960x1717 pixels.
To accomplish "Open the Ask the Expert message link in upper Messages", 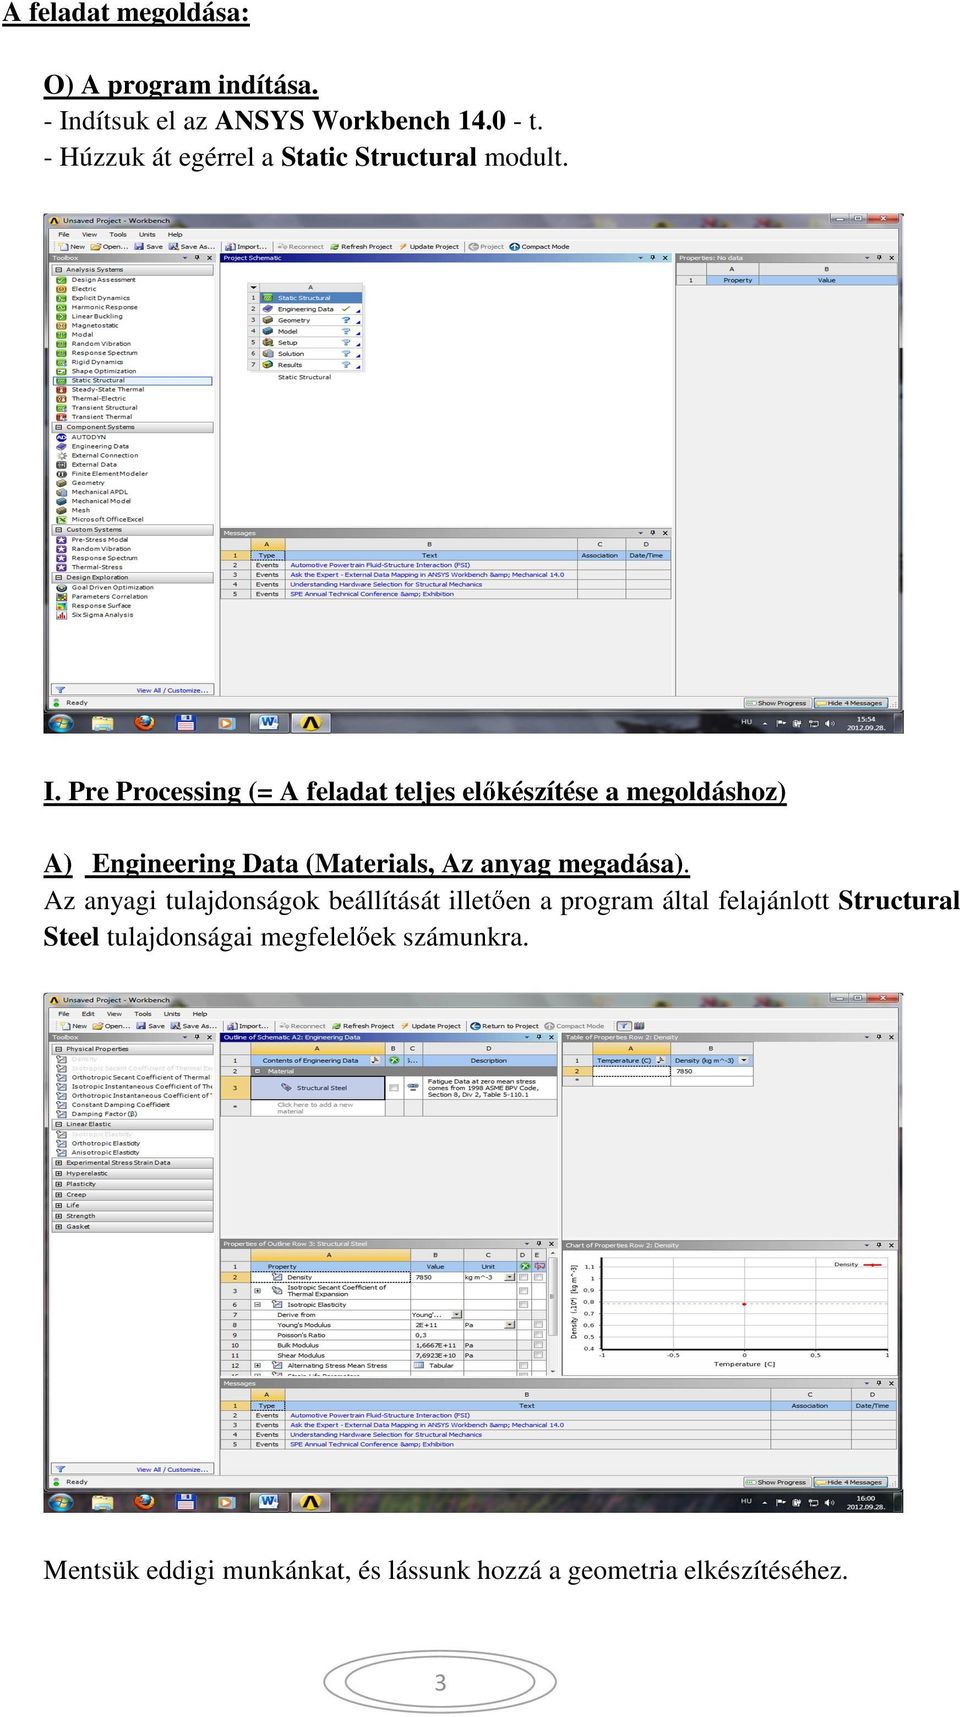I will coord(427,575).
